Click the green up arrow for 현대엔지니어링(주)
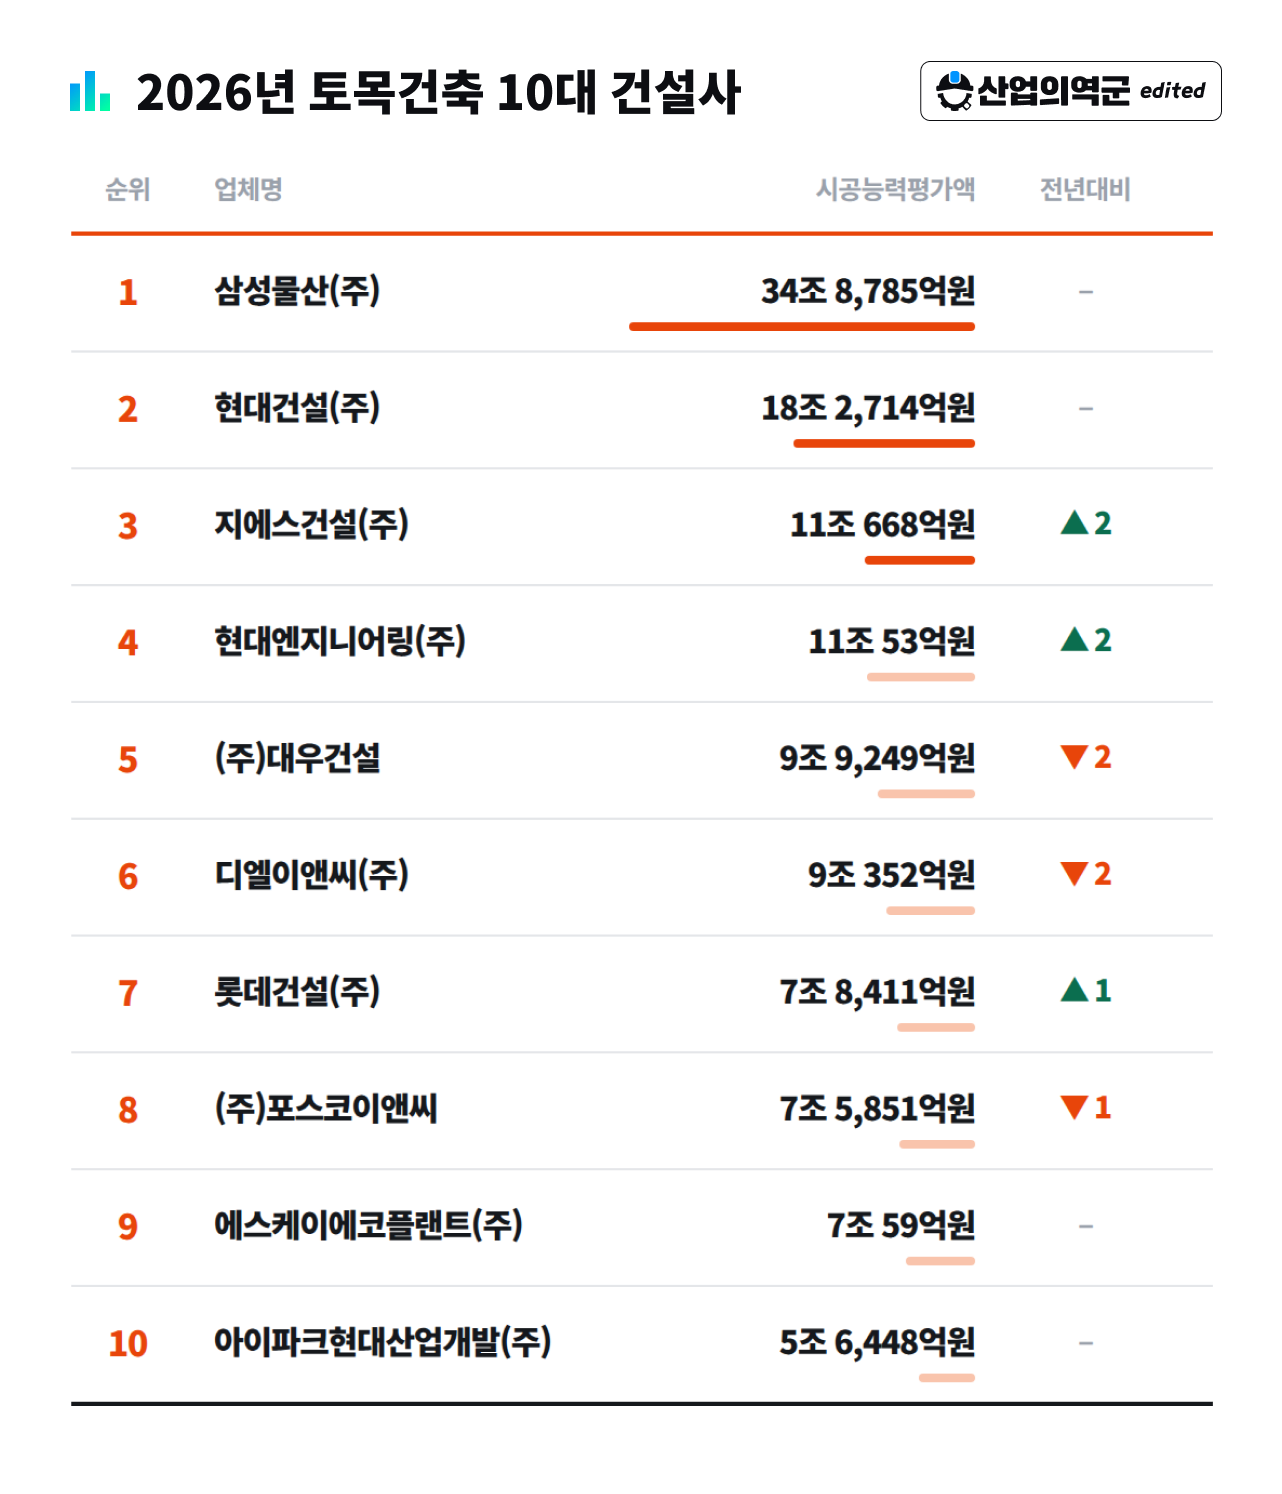Screen dimensions: 1282x1494 point(1074,639)
